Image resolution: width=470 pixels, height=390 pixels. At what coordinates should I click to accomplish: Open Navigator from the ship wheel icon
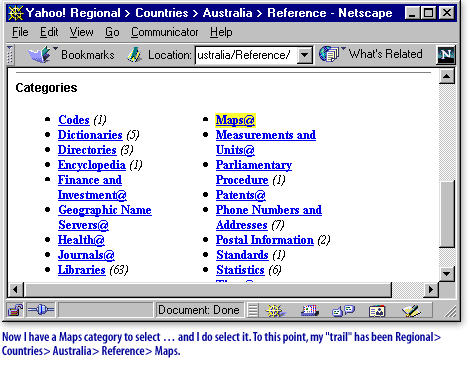[275, 311]
